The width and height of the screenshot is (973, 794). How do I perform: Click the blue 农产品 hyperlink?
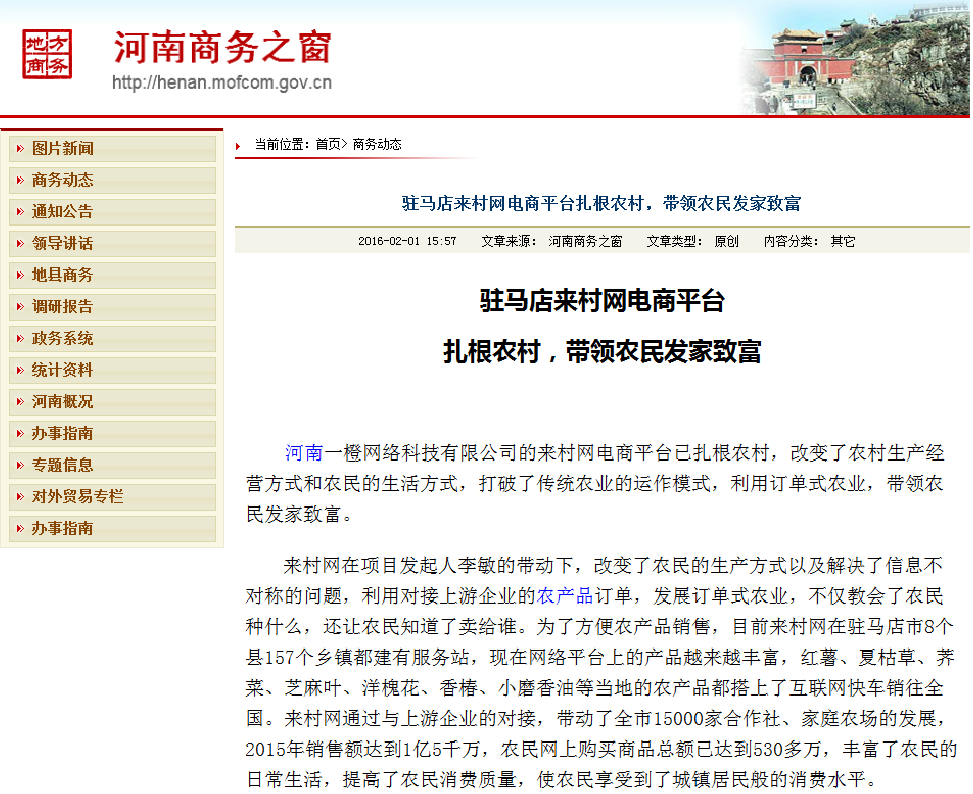[565, 596]
